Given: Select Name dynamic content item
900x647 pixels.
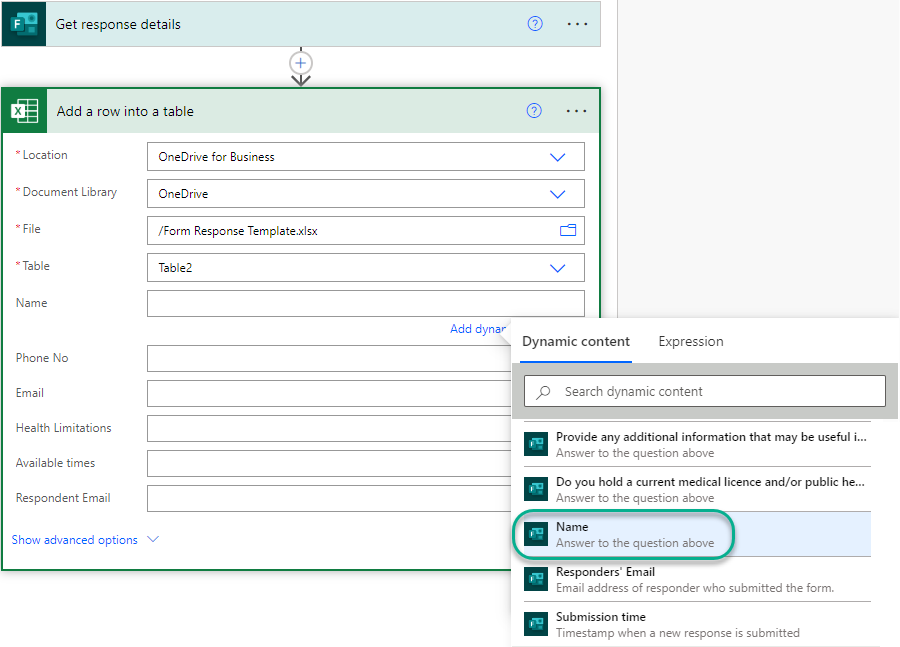Looking at the screenshot, I should 690,534.
